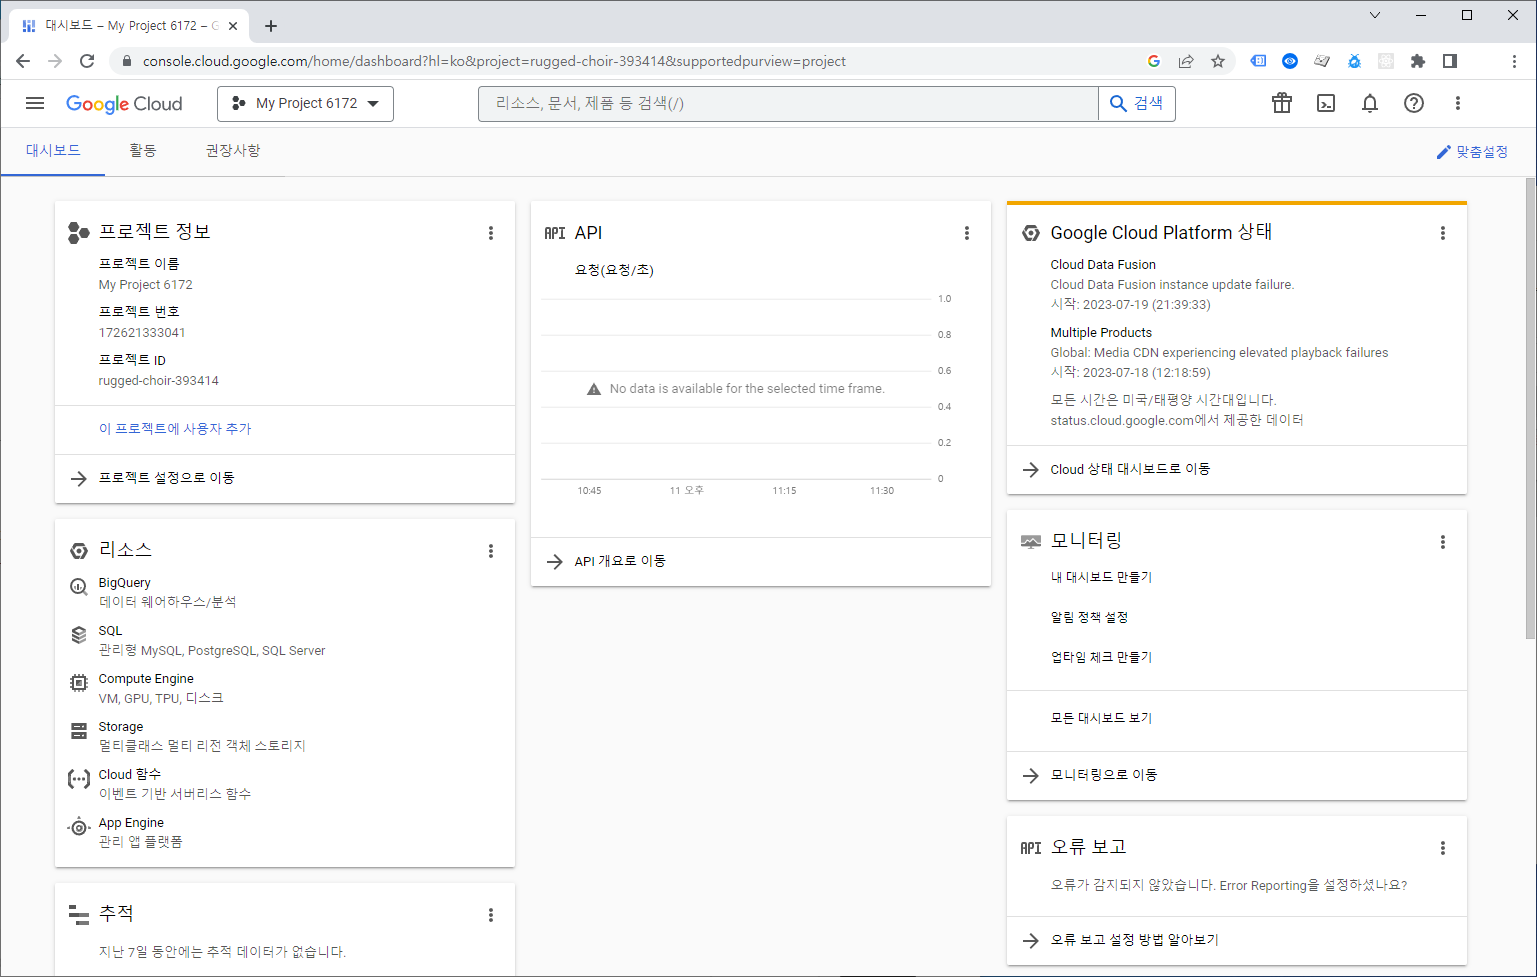Viewport: 1537px width, 977px height.
Task: Click the Google Cloud Platform 상태 header icon
Action: [x=1031, y=233]
